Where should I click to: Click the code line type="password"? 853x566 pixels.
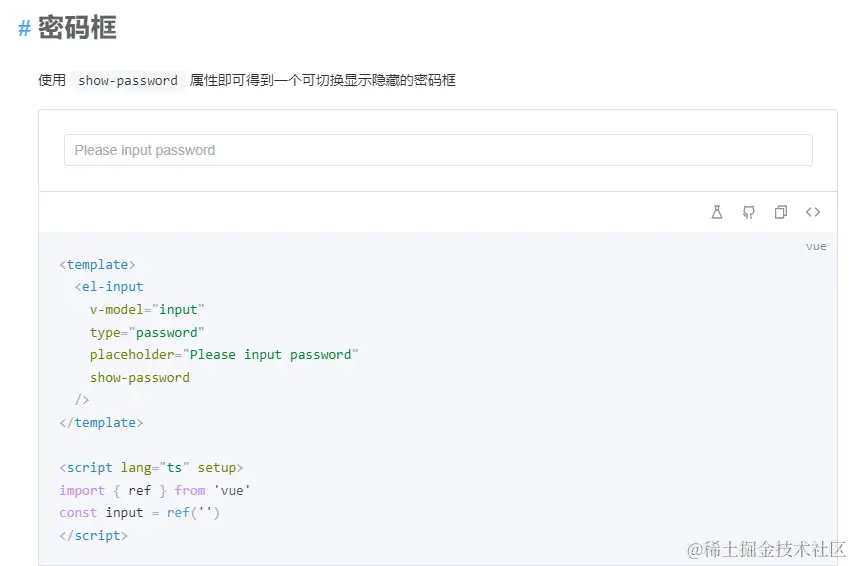(147, 333)
